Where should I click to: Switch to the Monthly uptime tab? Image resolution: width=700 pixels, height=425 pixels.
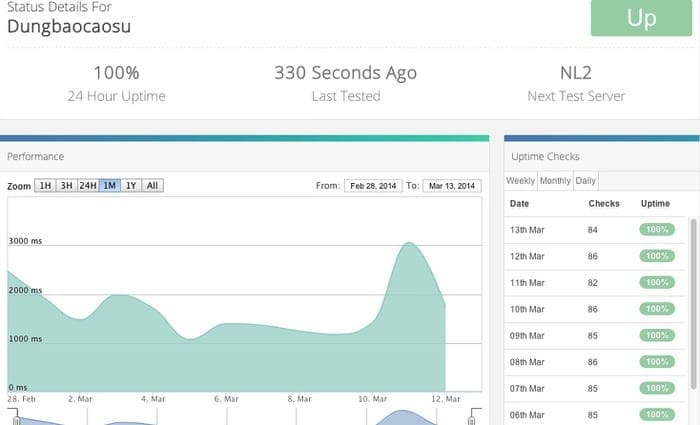[555, 181]
